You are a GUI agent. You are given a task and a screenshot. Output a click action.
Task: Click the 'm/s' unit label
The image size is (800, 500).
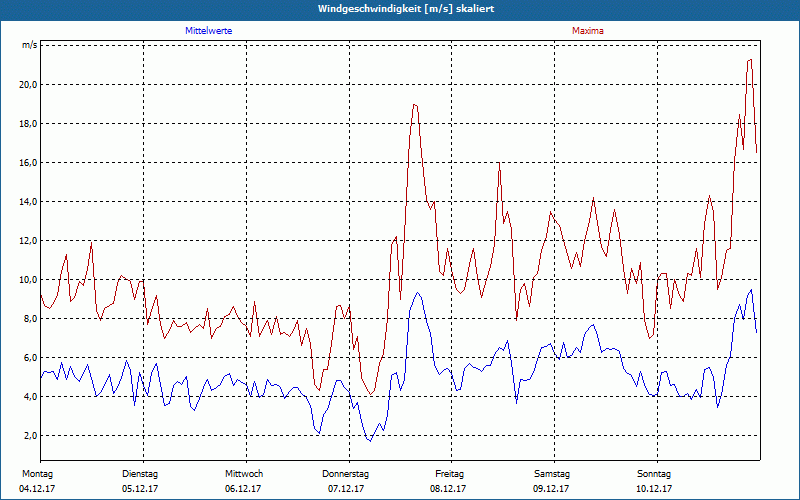click(x=30, y=45)
